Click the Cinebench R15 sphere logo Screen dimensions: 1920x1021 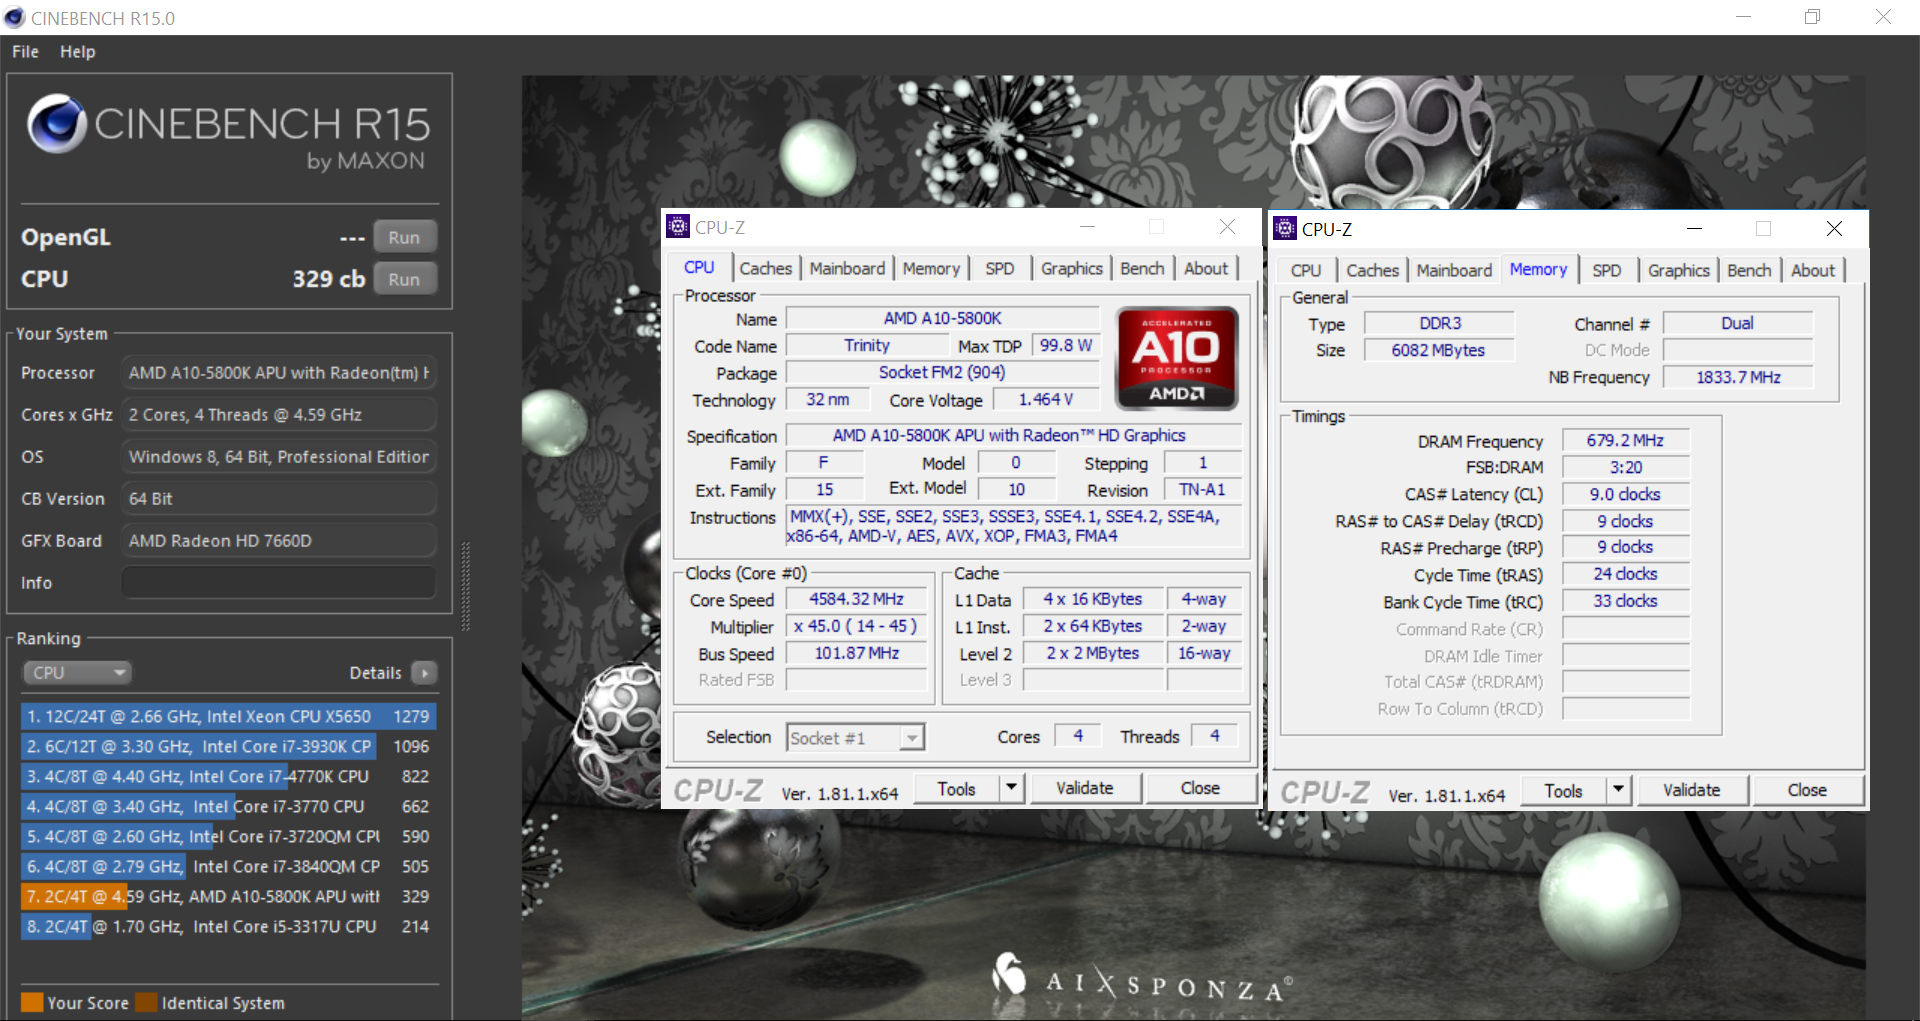56,124
